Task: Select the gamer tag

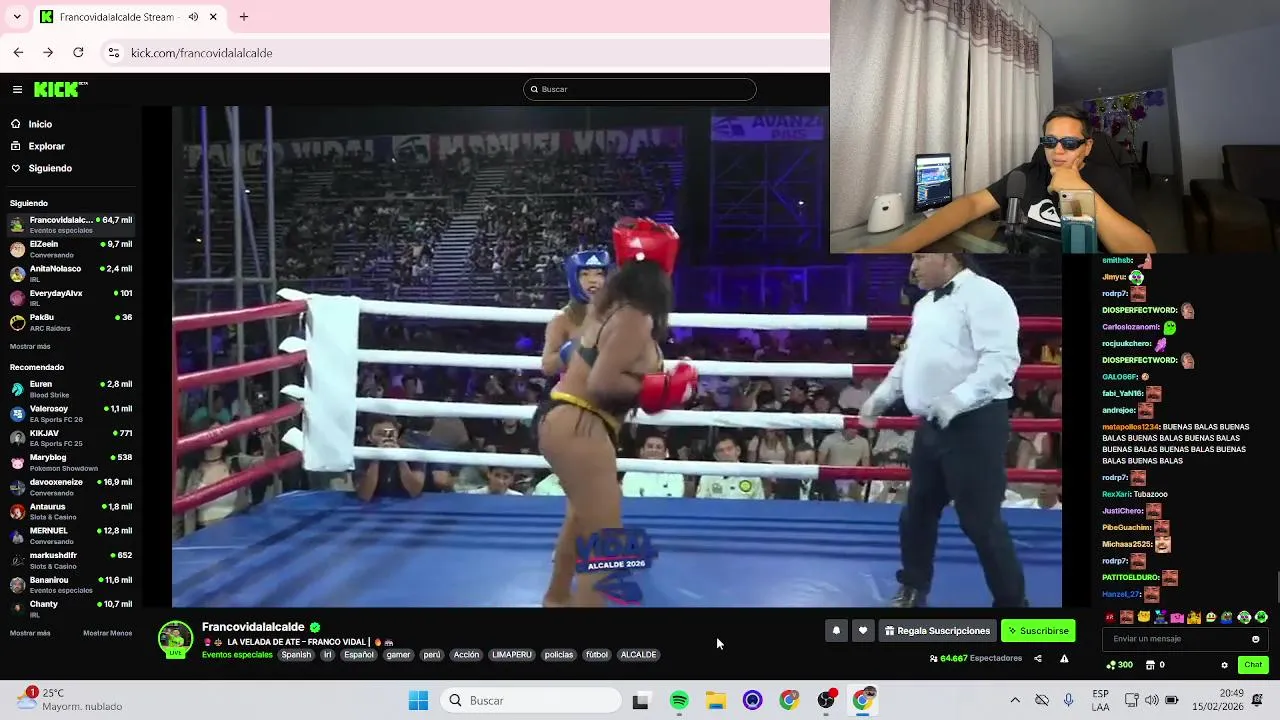Action: (398, 655)
